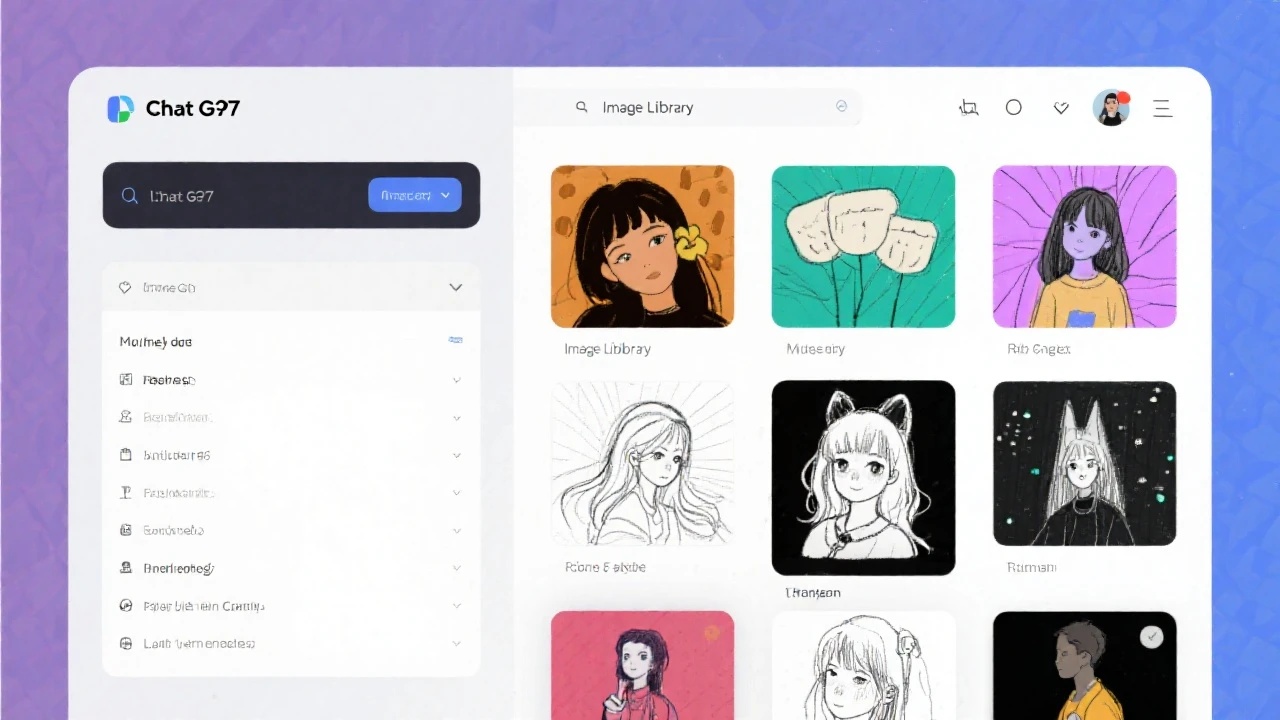Expand the 'Lanh' sidebar row chevron

457,644
